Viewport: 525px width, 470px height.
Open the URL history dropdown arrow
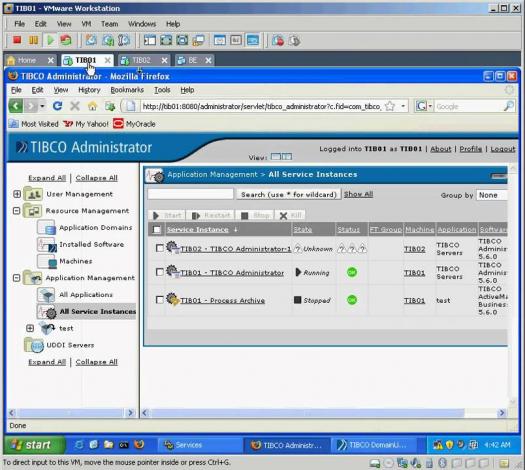pyautogui.click(x=403, y=106)
